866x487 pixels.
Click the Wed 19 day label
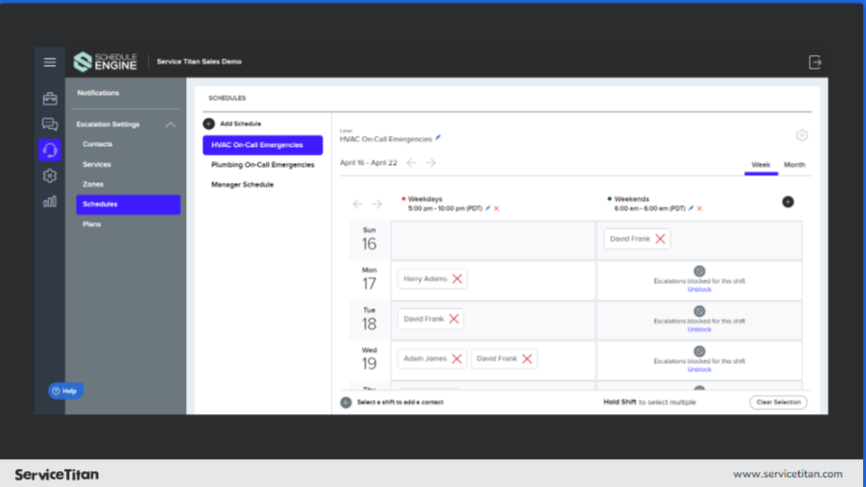pyautogui.click(x=369, y=359)
